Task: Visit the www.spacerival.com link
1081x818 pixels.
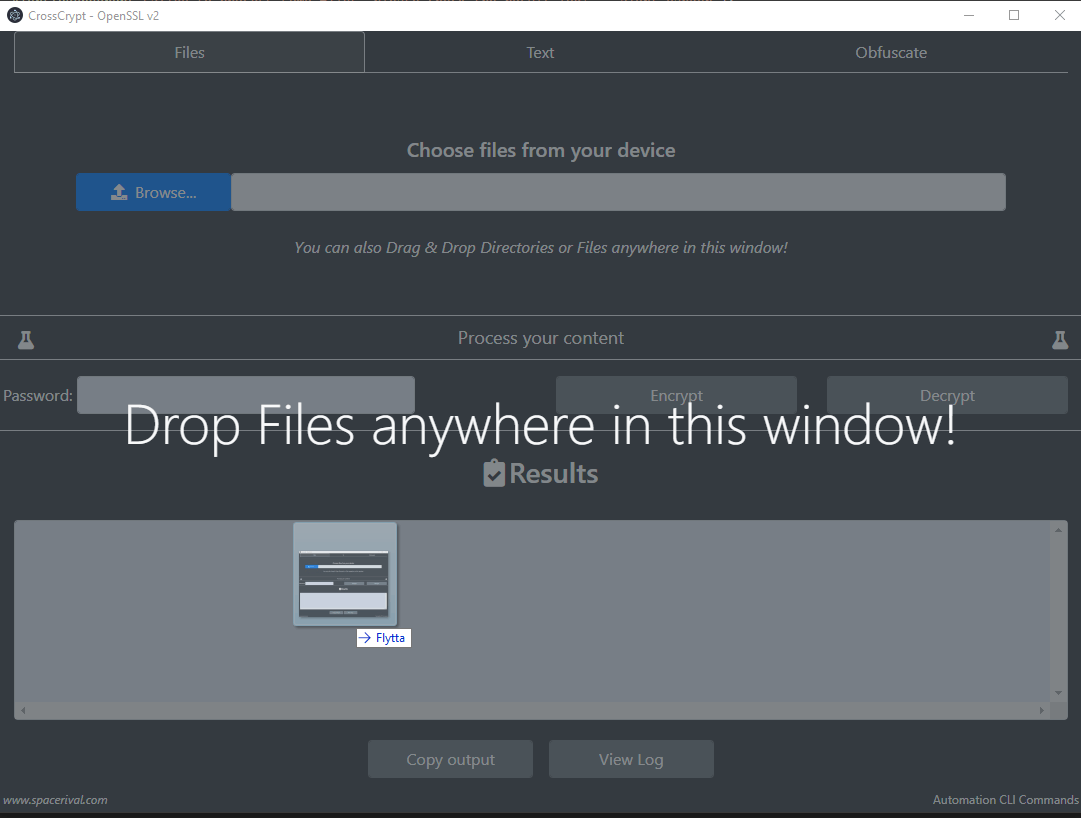Action: tap(55, 800)
